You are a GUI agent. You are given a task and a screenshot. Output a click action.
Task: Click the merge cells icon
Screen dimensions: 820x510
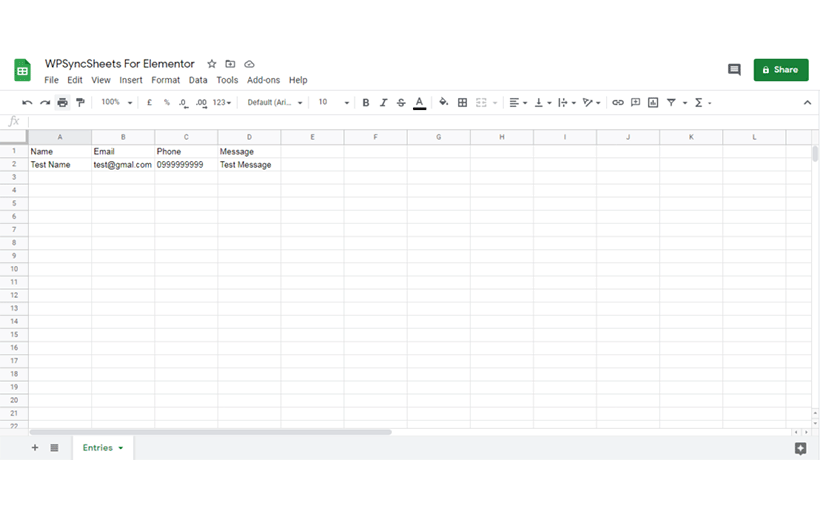(481, 103)
